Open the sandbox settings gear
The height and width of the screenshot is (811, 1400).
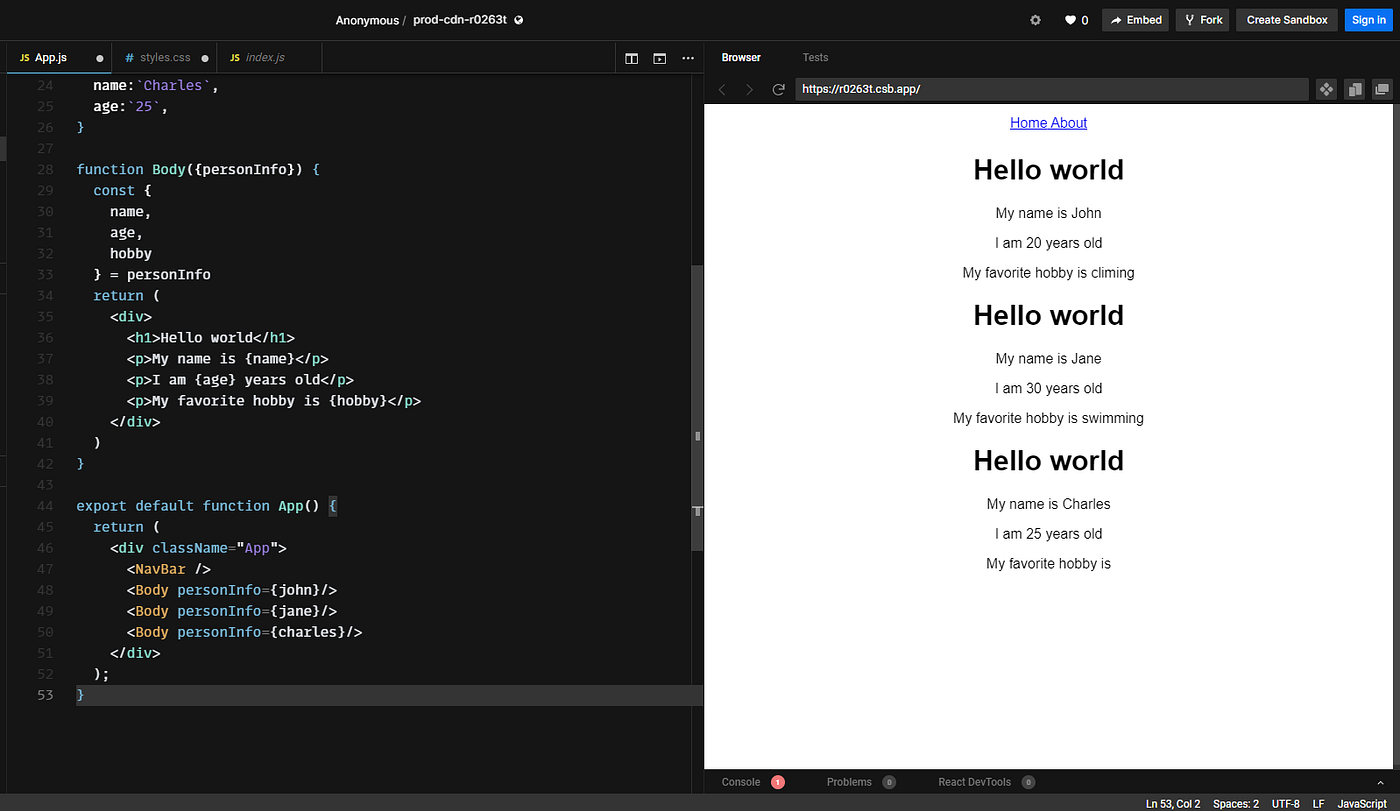tap(1035, 19)
